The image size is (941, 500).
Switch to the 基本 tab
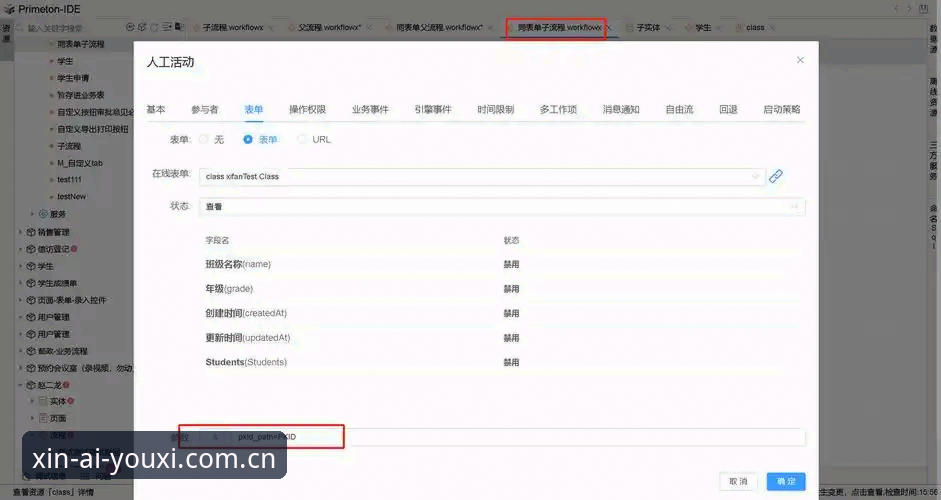[x=155, y=109]
